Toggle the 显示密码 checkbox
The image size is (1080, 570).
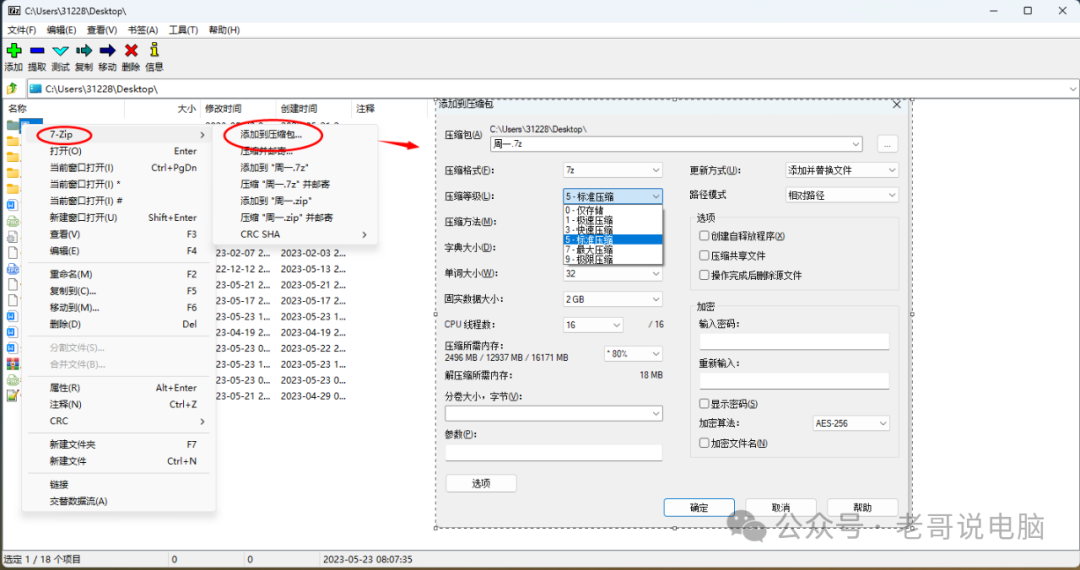(x=704, y=404)
